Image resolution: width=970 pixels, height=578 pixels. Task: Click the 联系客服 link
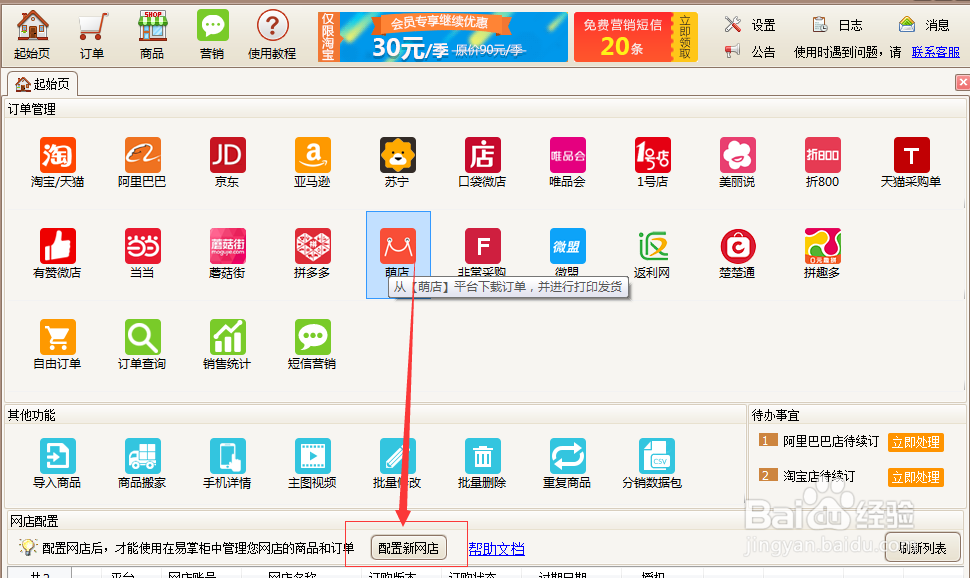[935, 52]
